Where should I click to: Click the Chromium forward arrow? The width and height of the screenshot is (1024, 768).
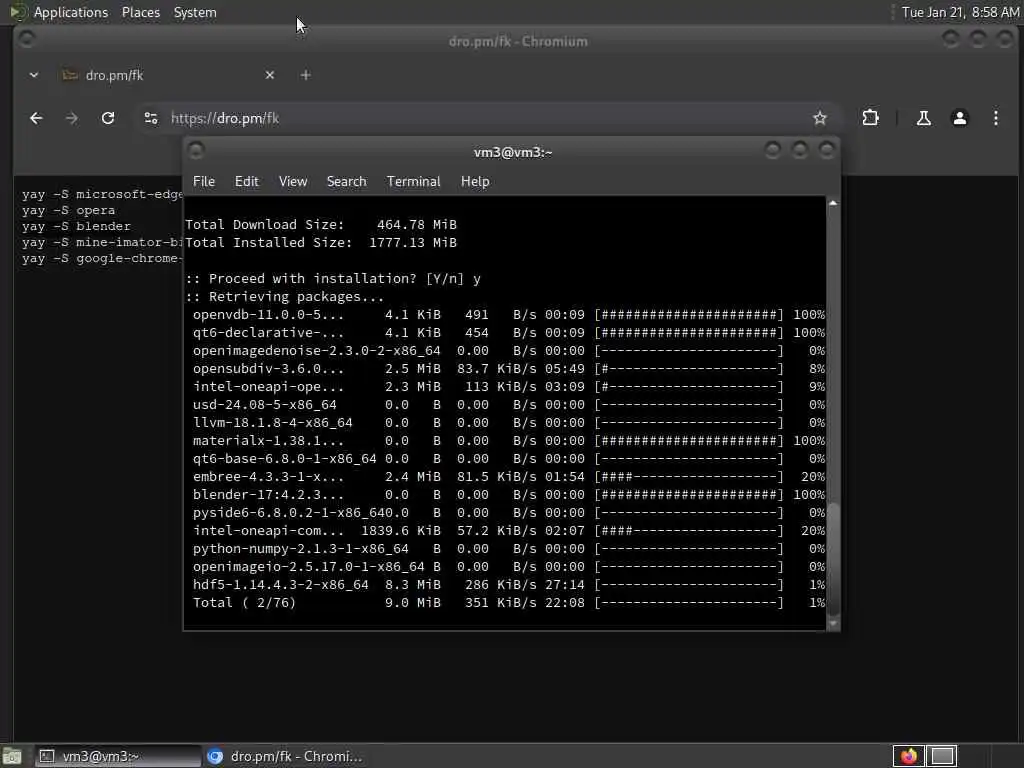click(72, 118)
